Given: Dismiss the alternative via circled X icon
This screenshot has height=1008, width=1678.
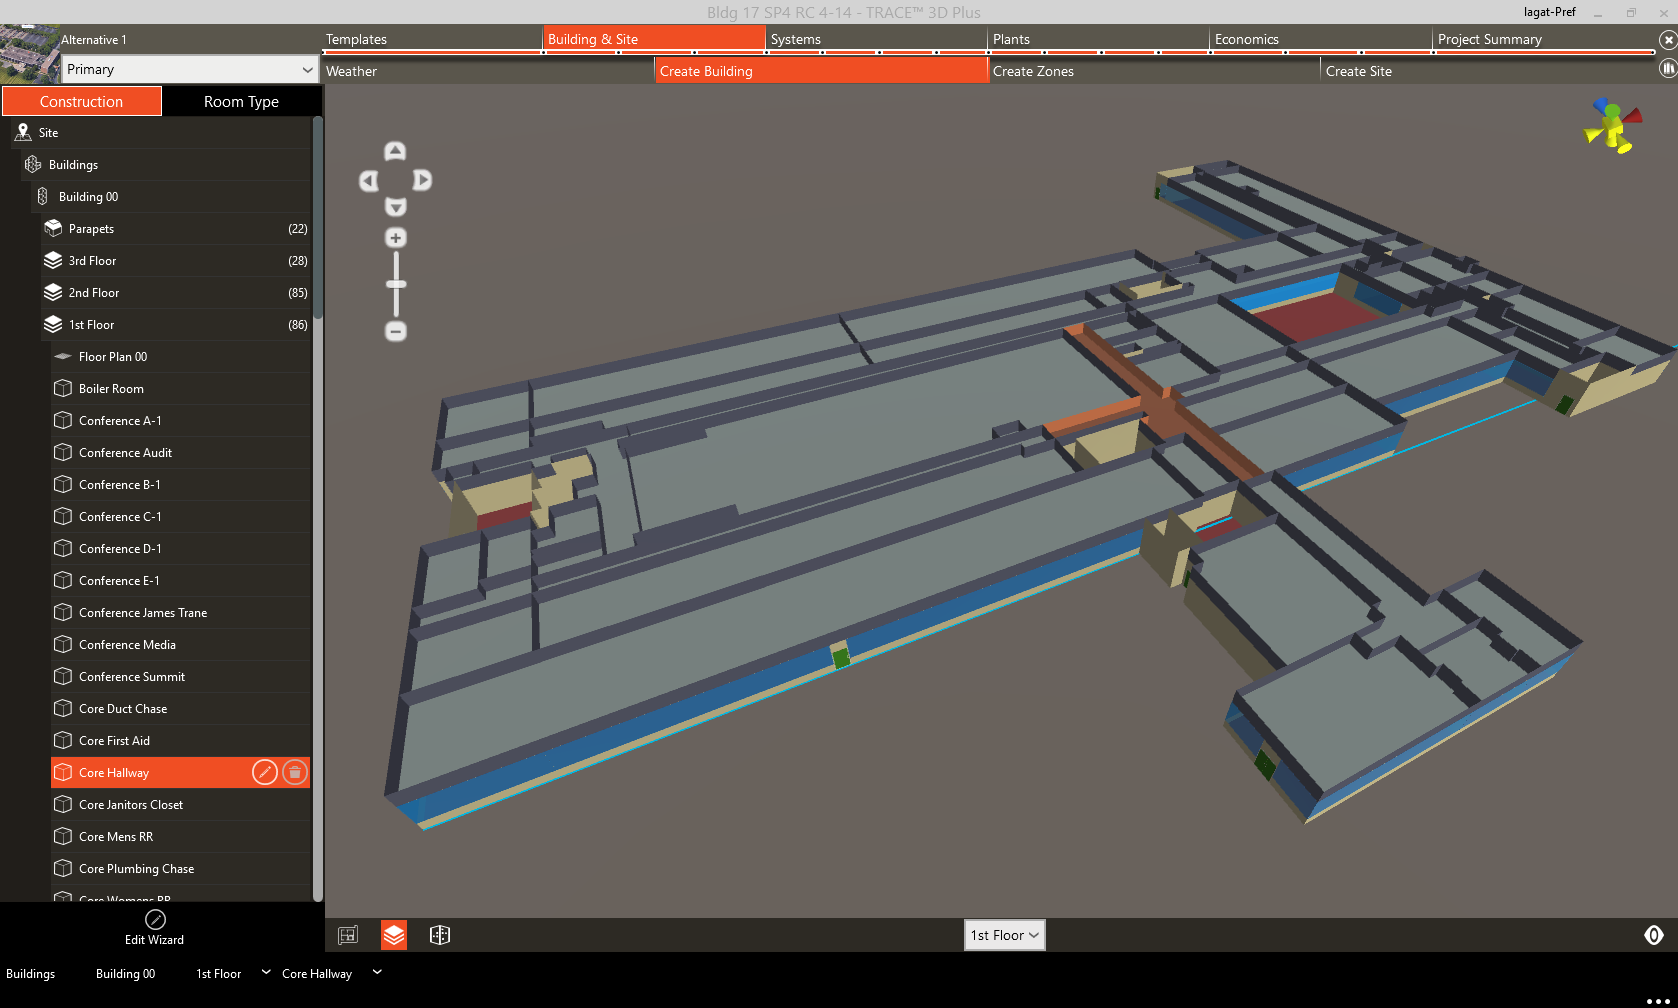Looking at the screenshot, I should [x=1666, y=39].
